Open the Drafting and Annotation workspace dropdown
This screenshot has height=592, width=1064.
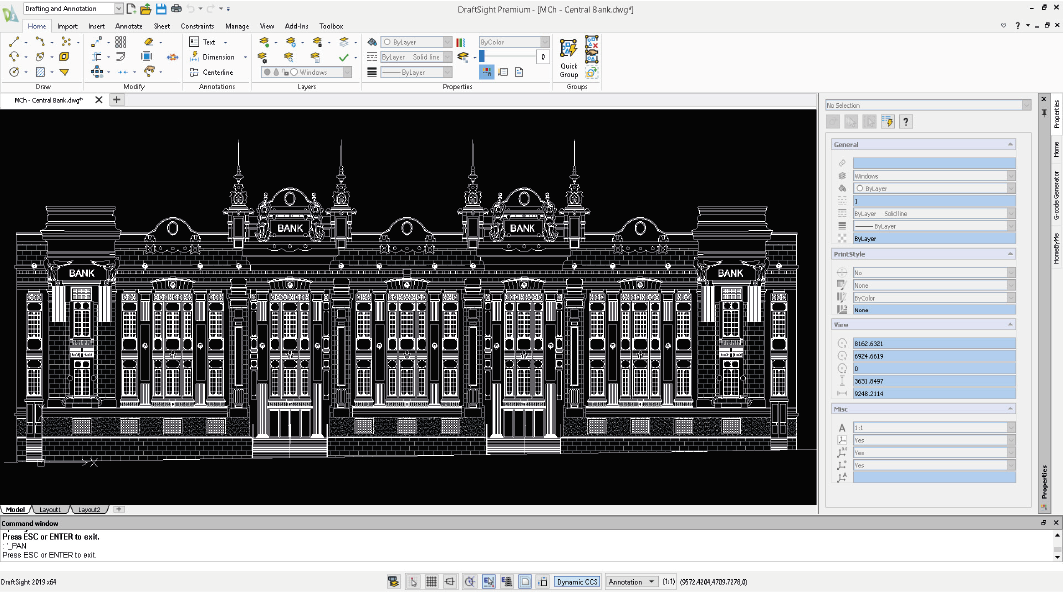click(119, 9)
